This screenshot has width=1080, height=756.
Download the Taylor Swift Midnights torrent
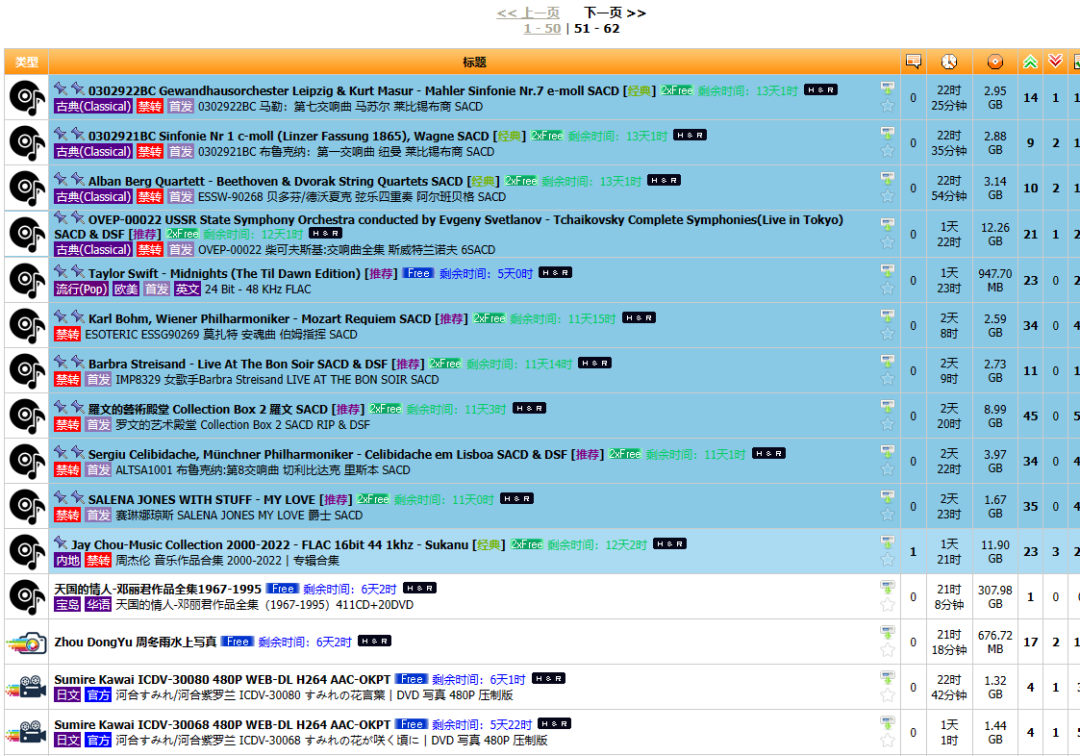coord(887,271)
